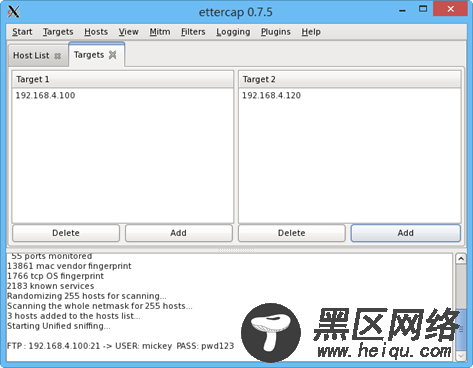Maximize the ettercap window
The image size is (473, 368).
coord(423,9)
